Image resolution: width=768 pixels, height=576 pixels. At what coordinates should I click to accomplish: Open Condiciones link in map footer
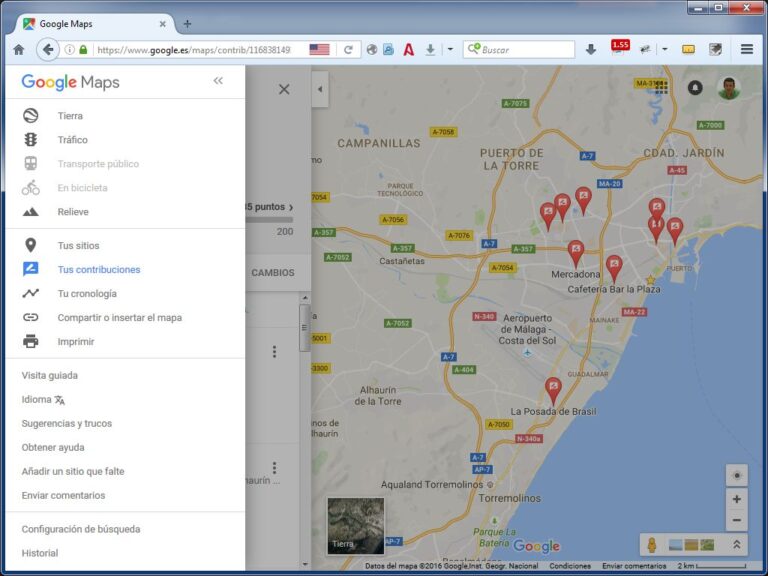(570, 566)
